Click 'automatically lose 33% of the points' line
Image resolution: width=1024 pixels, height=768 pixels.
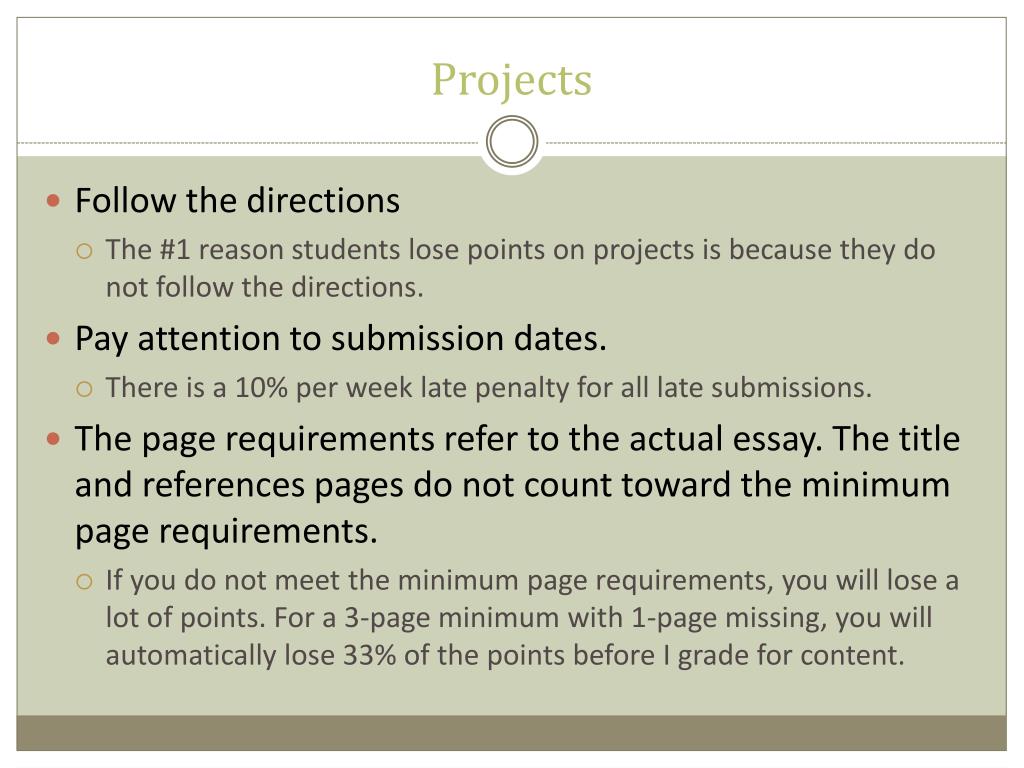click(x=505, y=656)
